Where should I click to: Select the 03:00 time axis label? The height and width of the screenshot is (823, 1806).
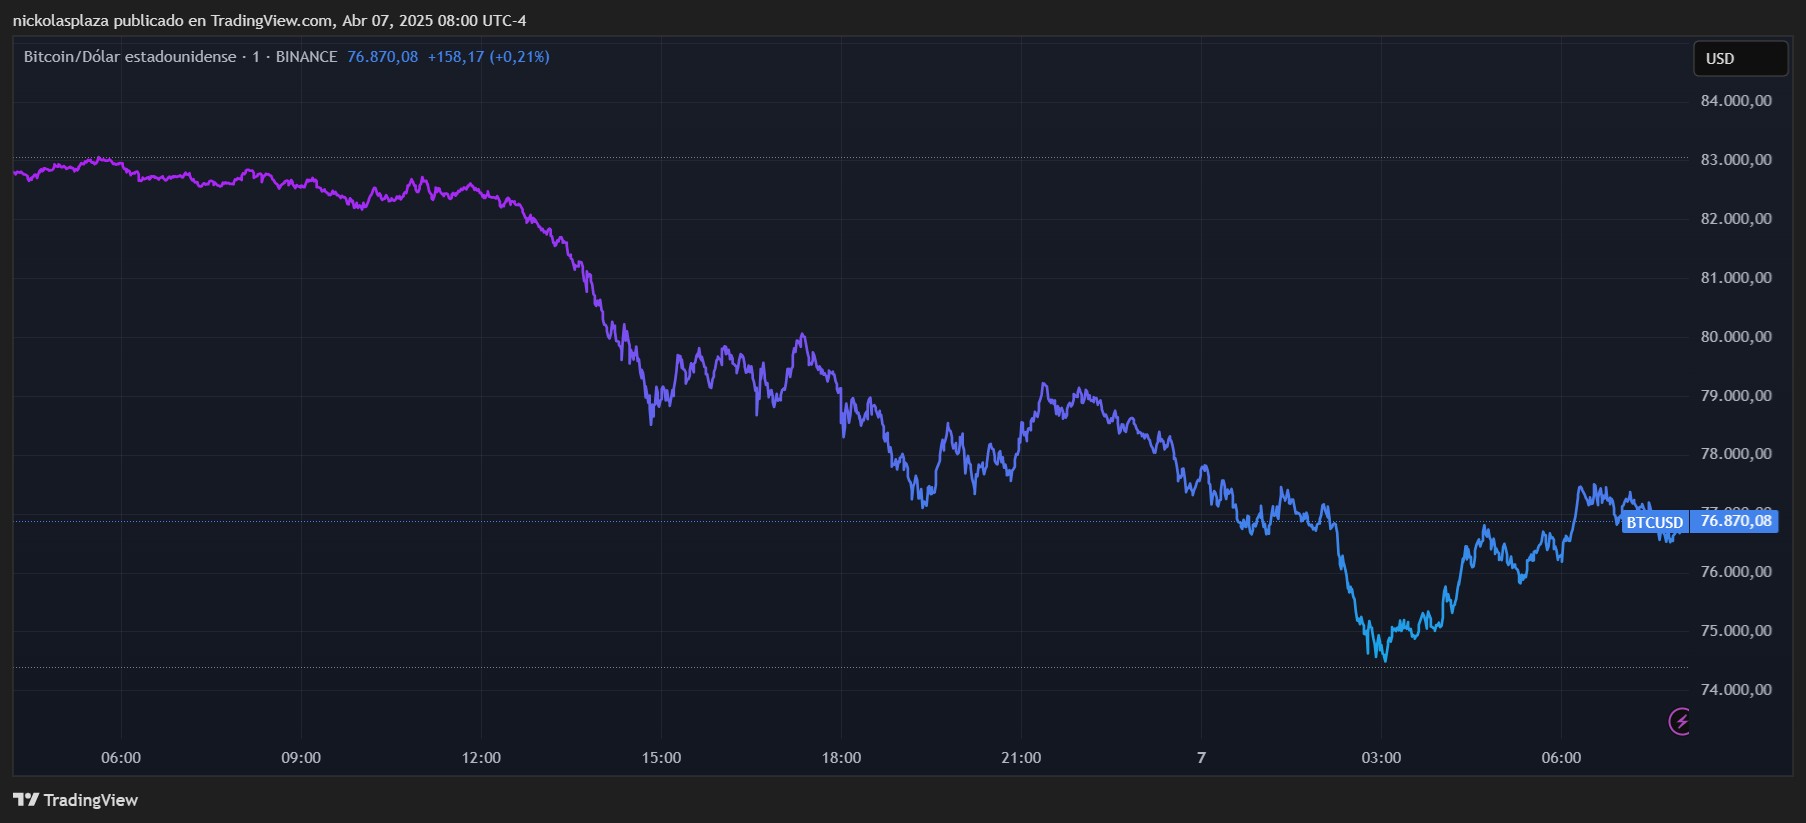pyautogui.click(x=1381, y=758)
